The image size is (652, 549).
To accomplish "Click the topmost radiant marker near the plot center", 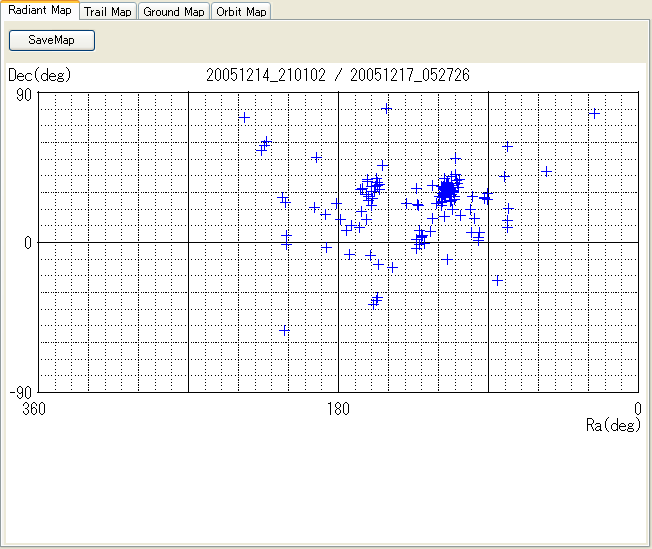I will point(387,108).
